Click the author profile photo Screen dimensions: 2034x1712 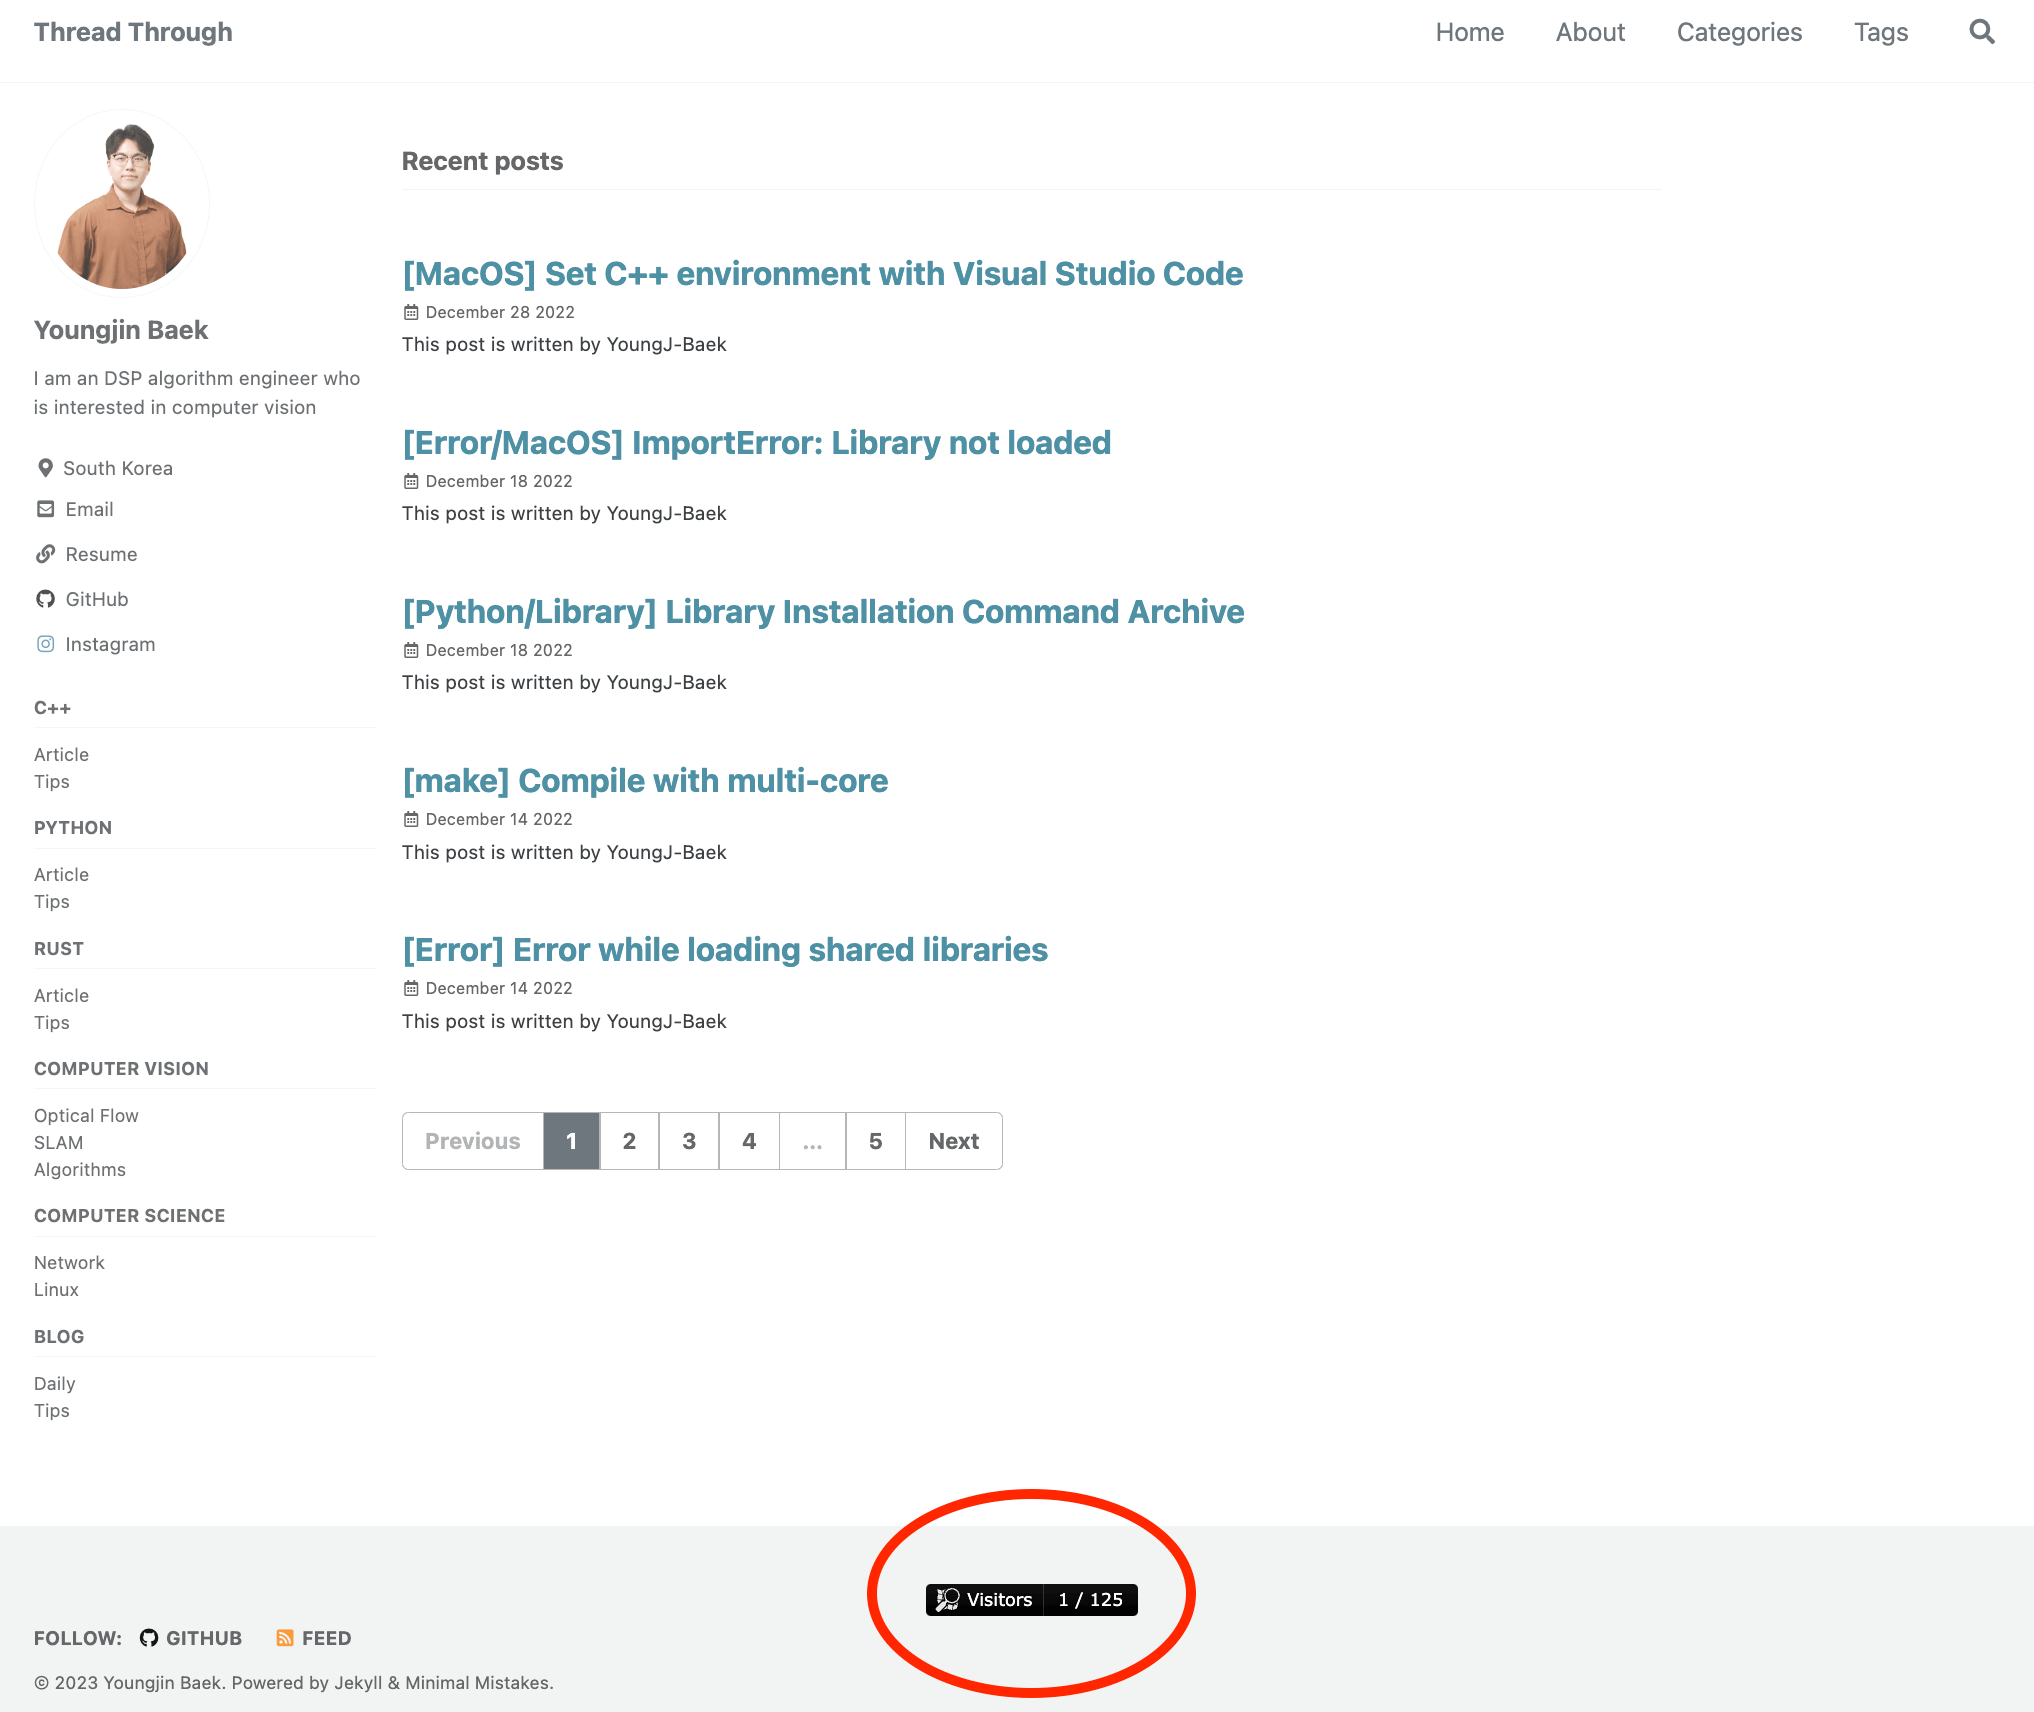pyautogui.click(x=122, y=204)
